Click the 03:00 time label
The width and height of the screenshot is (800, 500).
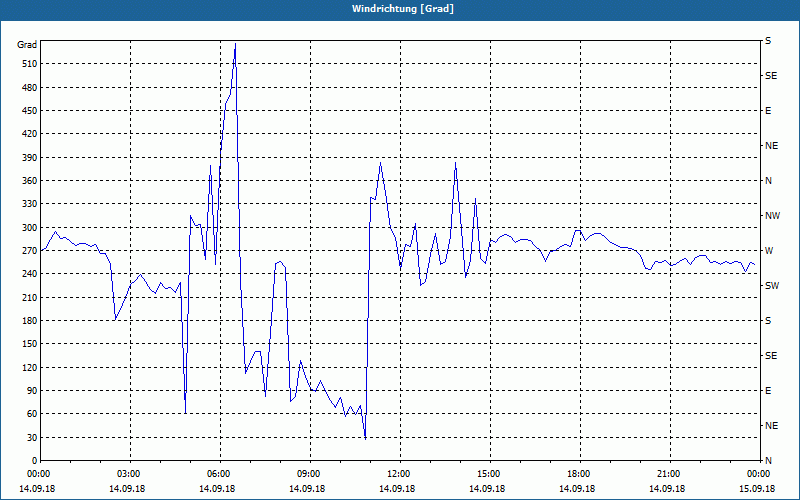[130, 474]
